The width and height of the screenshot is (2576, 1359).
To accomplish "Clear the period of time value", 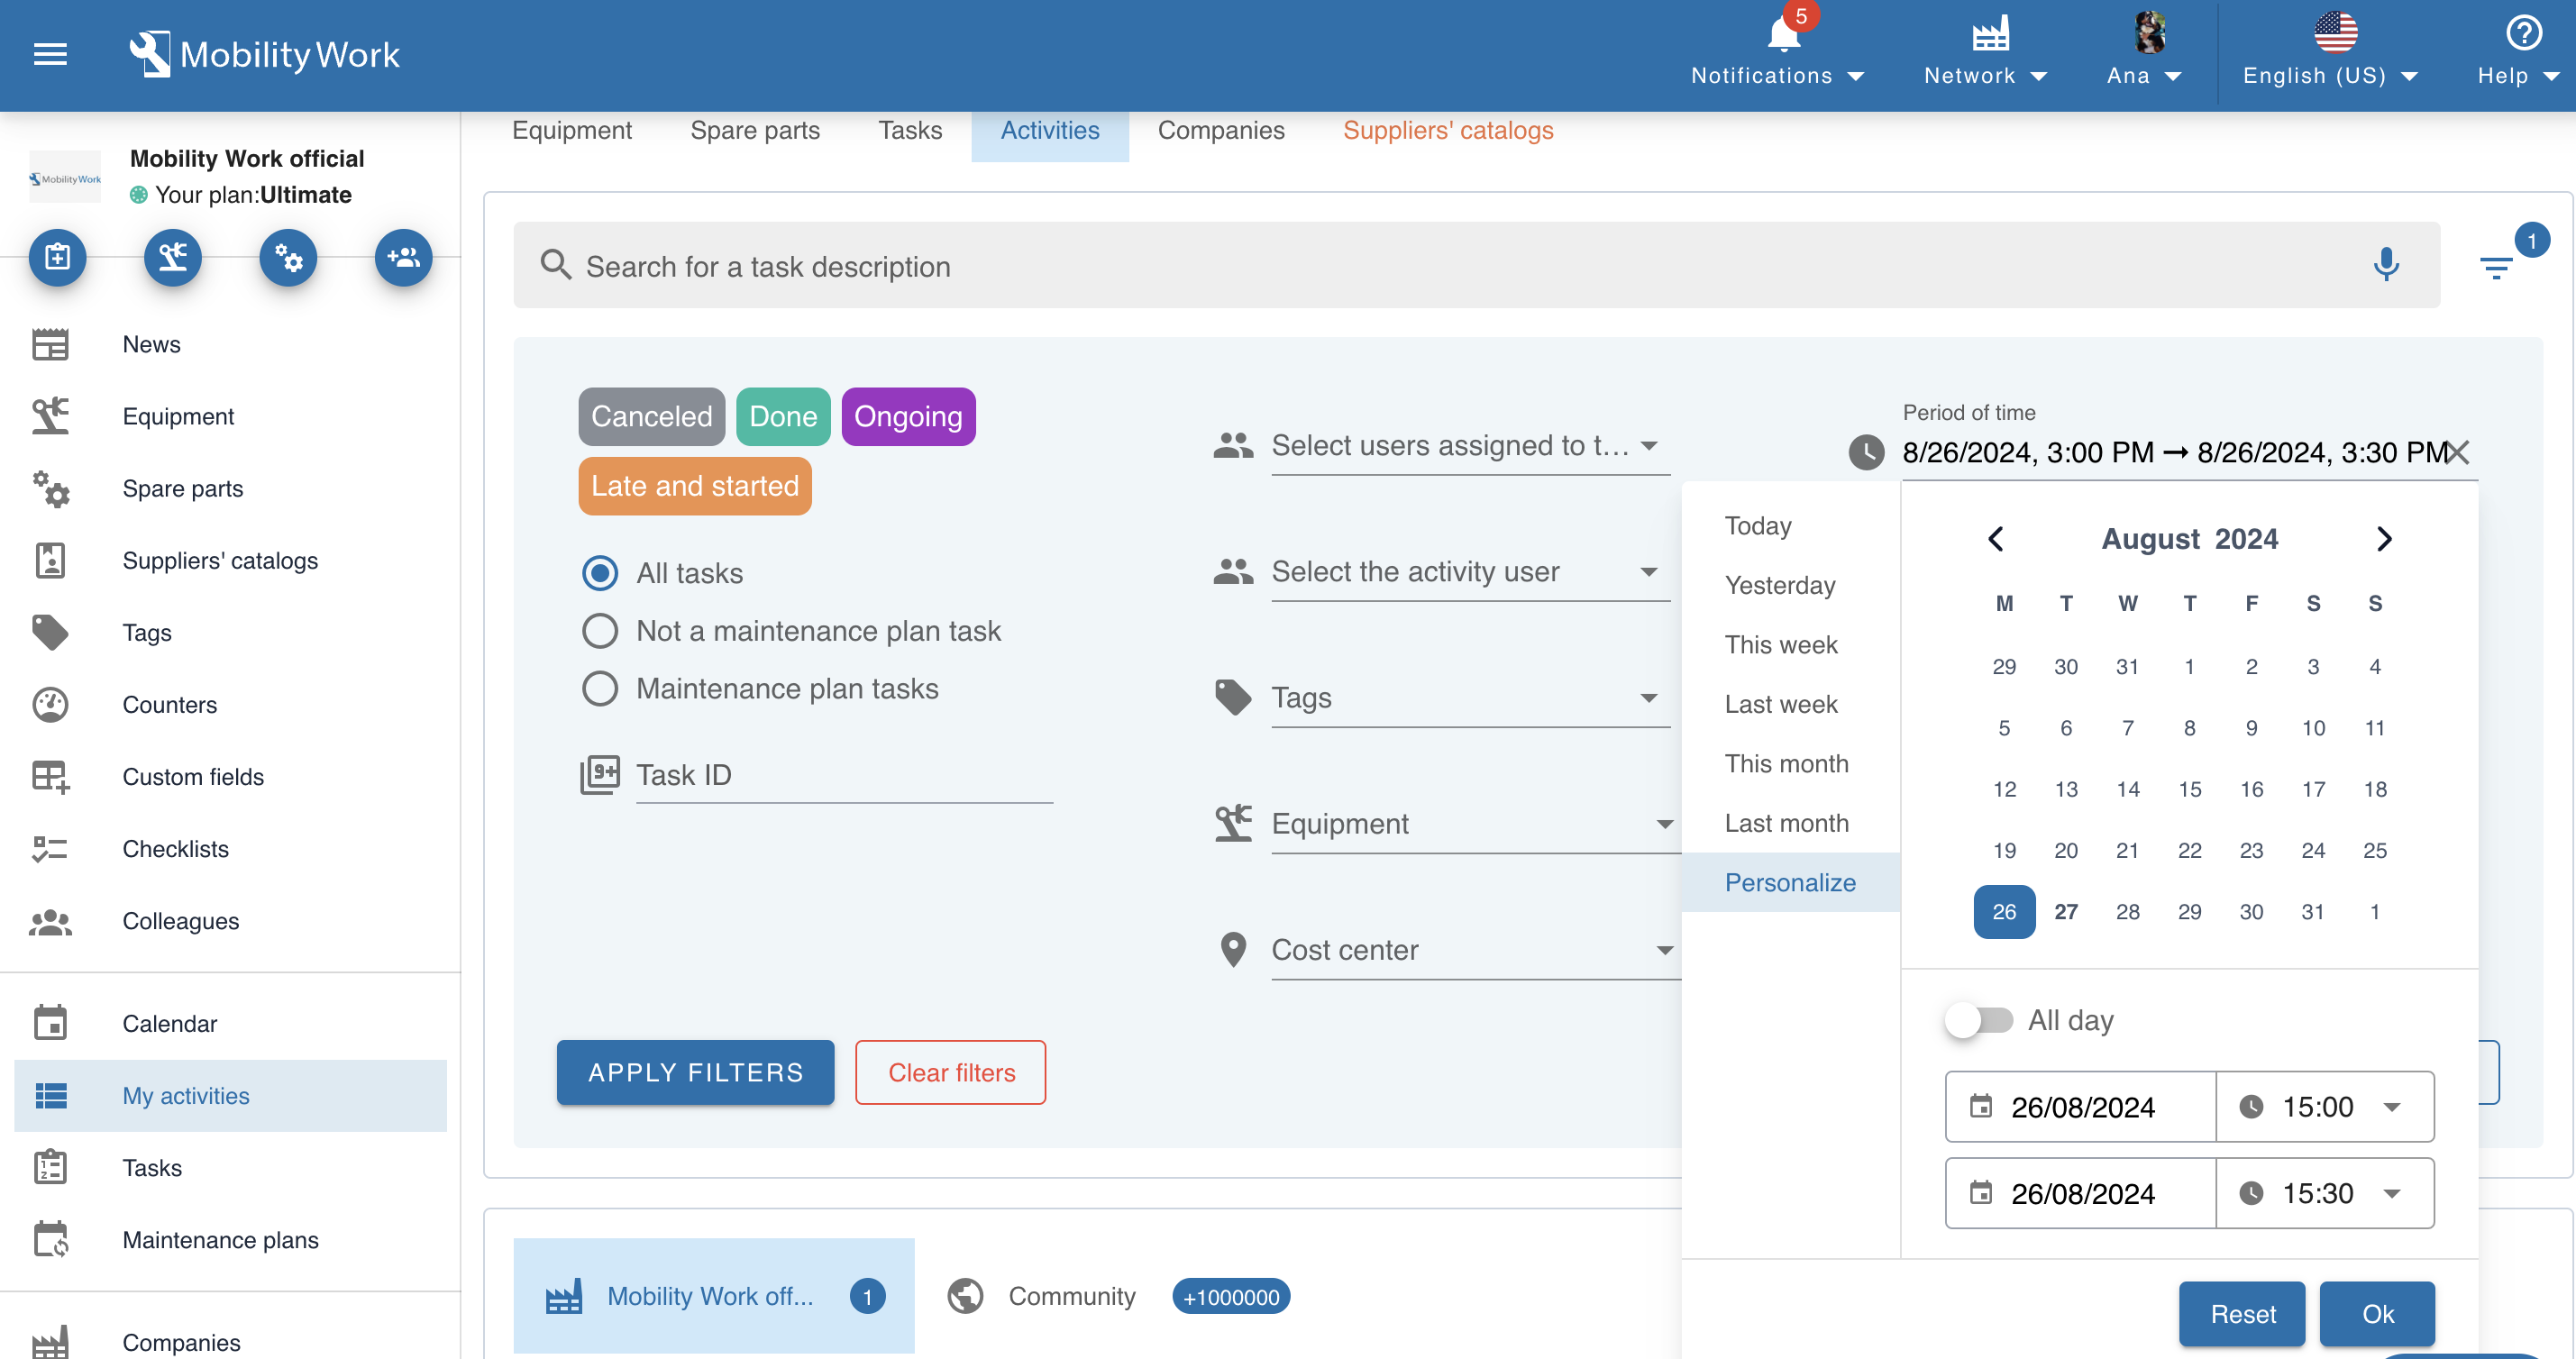I will pyautogui.click(x=2457, y=452).
